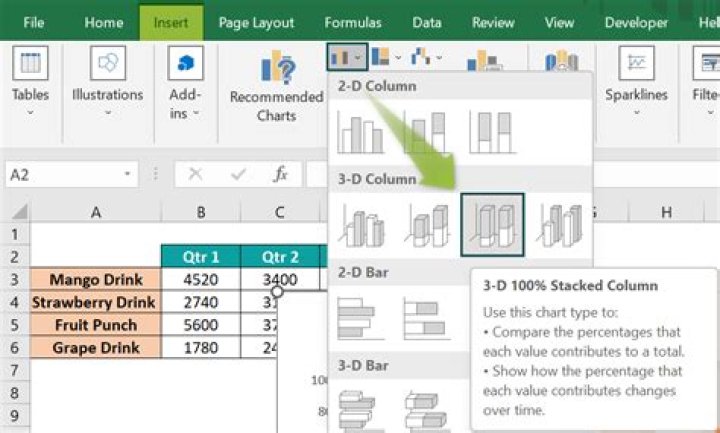Click cell containing 4520
Screen dimensions: 720x433
pos(201,279)
